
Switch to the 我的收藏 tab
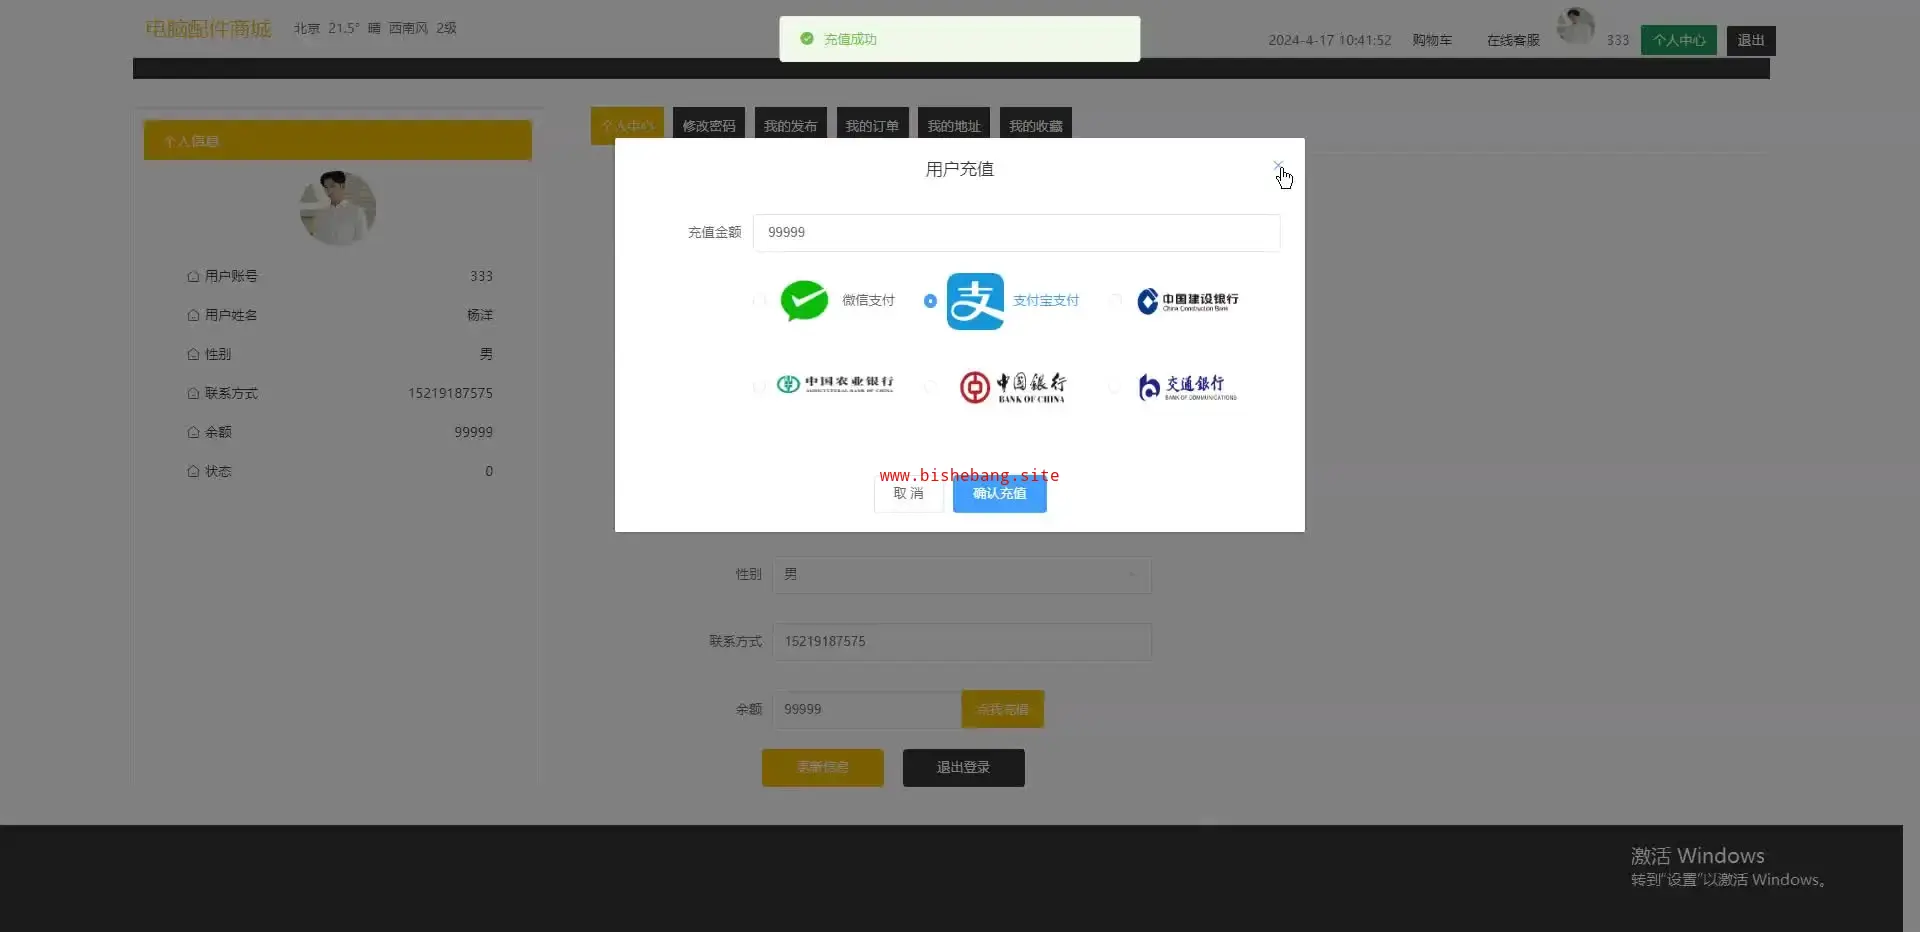coord(1035,126)
